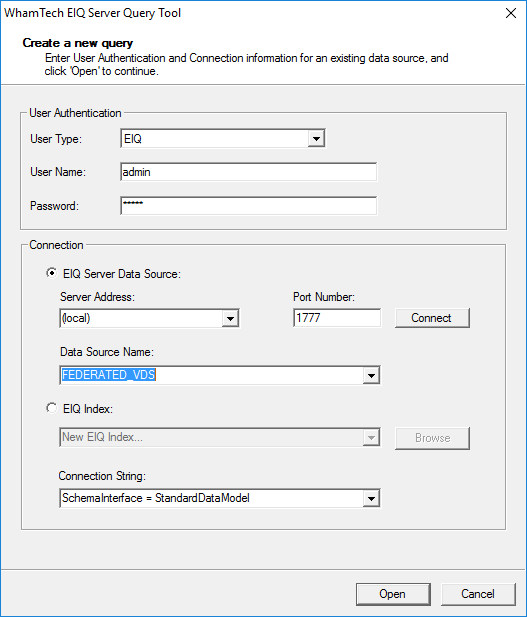Click the User Name input field
This screenshot has height=617, width=527.
(249, 172)
